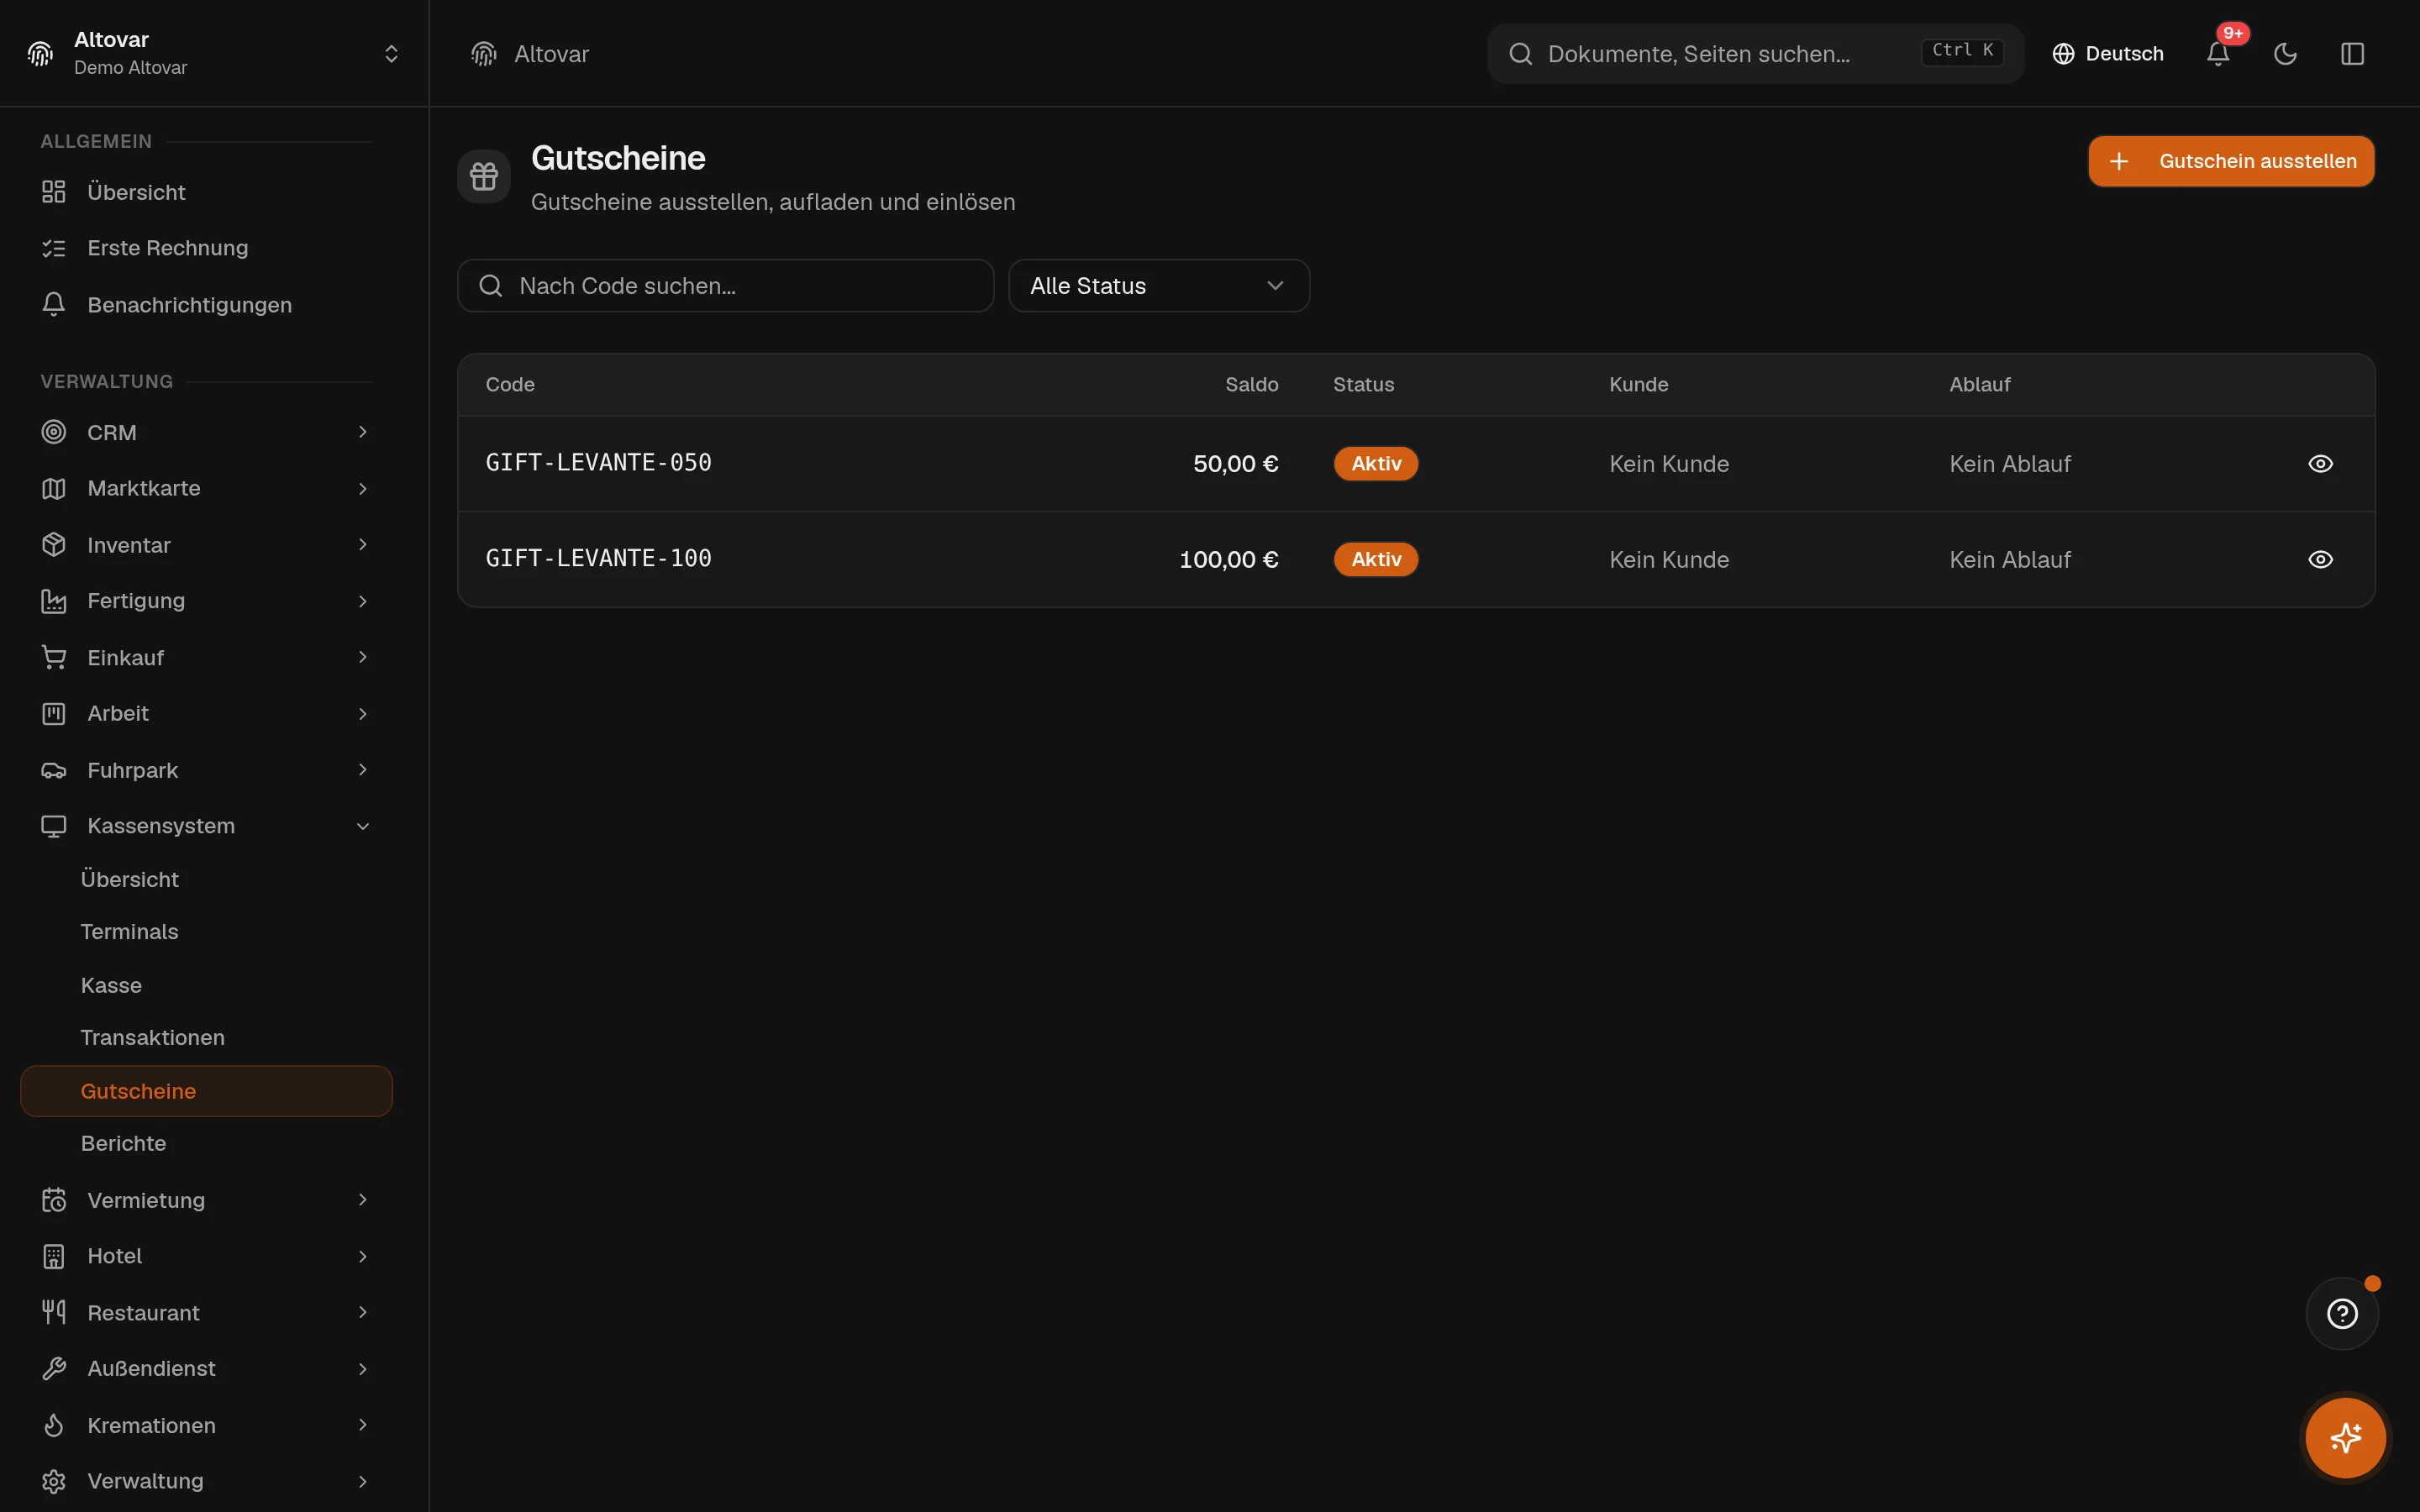The image size is (2420, 1512).
Task: Click the Übersicht dashboard icon under Allgemein
Action: coord(54,192)
